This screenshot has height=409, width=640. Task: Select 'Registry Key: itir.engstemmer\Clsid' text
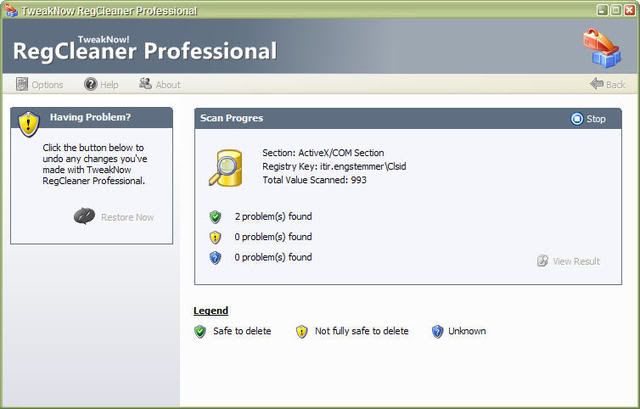334,166
